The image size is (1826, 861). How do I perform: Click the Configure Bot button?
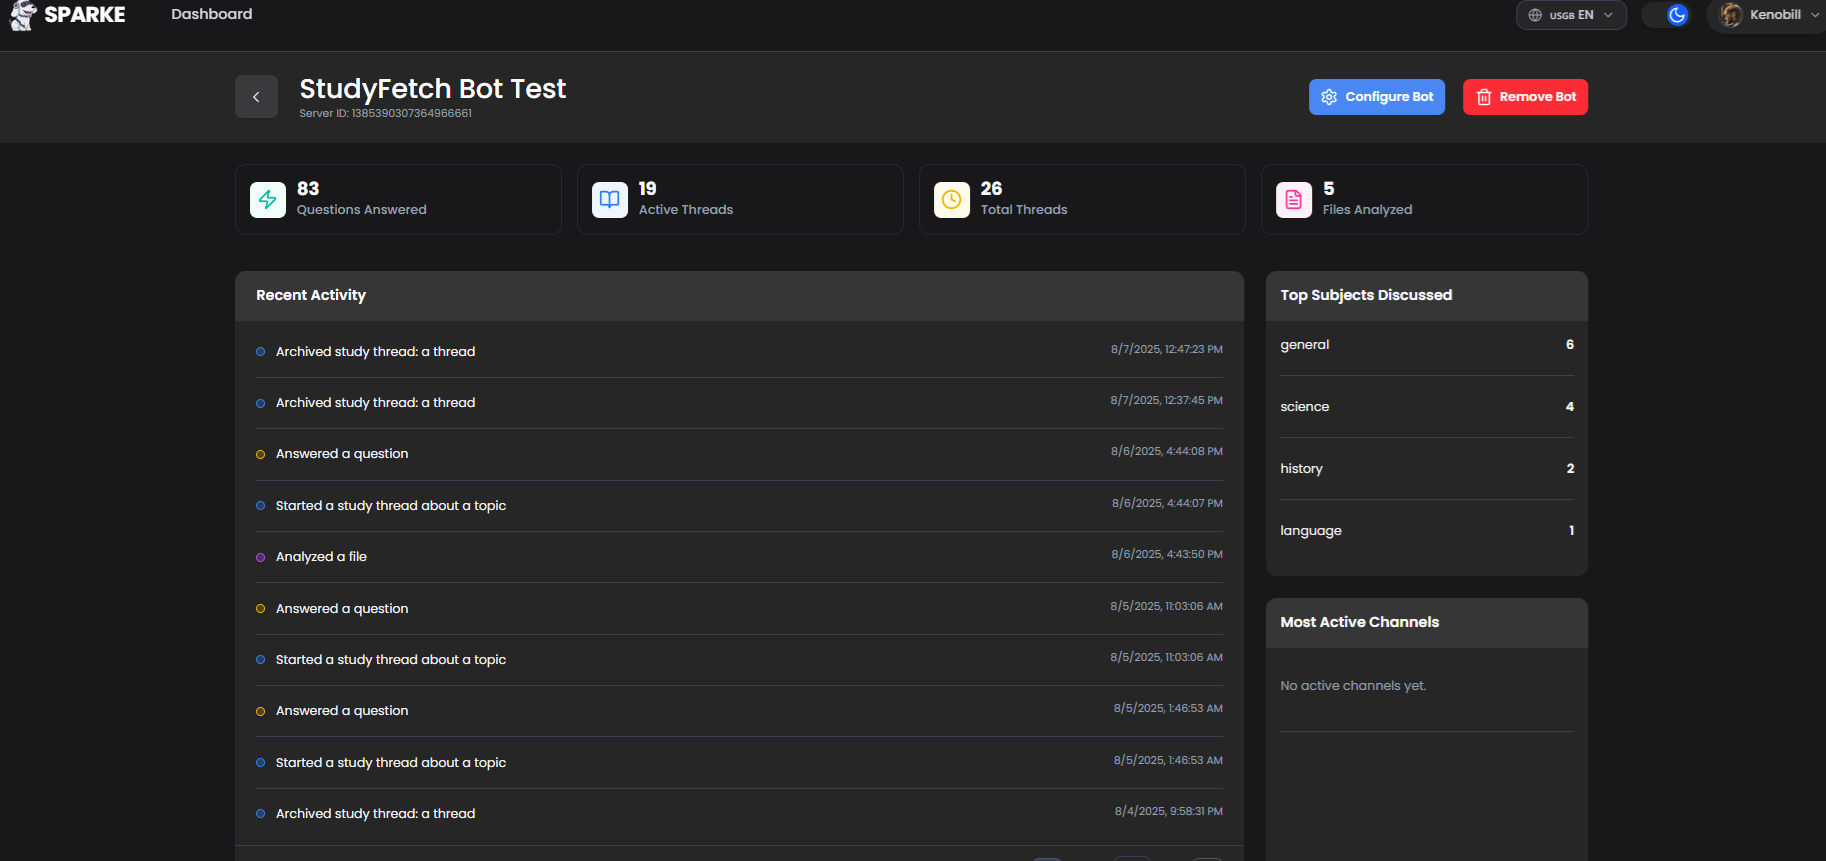click(1377, 97)
